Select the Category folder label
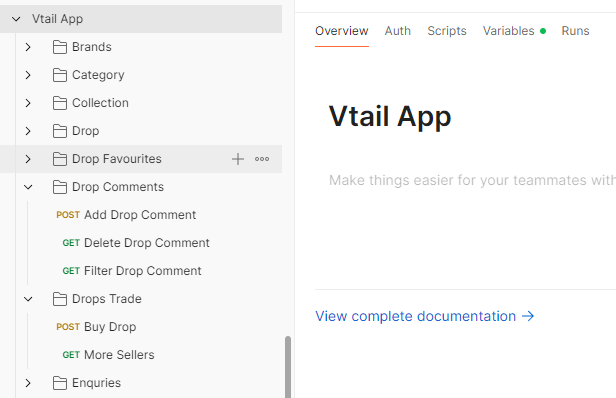616x398 pixels. pyautogui.click(x=98, y=75)
